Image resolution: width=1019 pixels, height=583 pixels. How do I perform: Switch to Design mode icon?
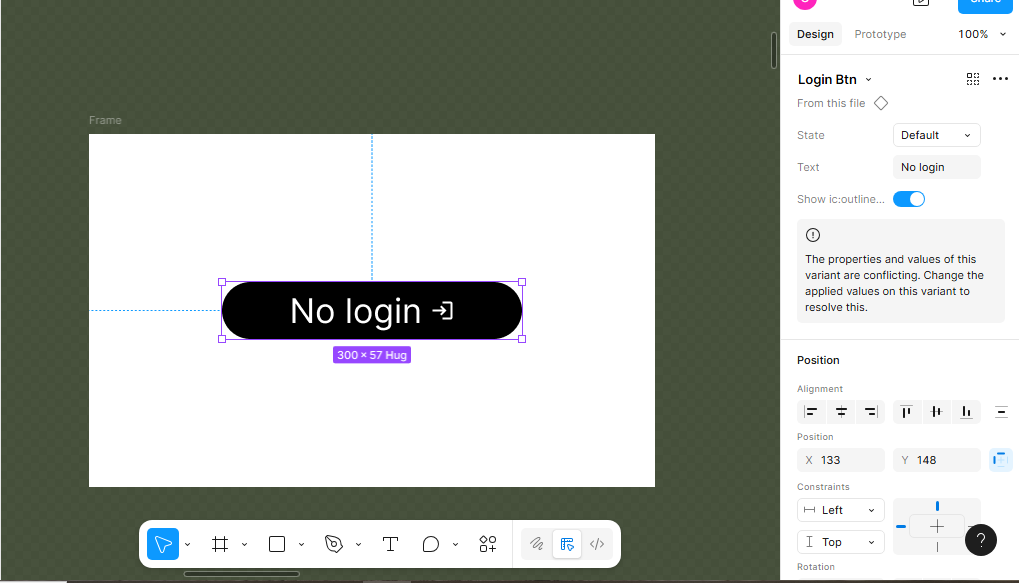coord(567,544)
